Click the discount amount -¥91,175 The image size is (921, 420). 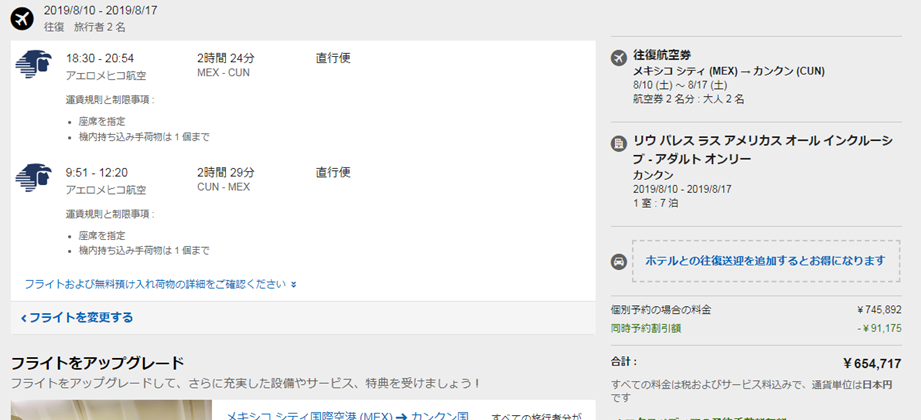(x=879, y=328)
